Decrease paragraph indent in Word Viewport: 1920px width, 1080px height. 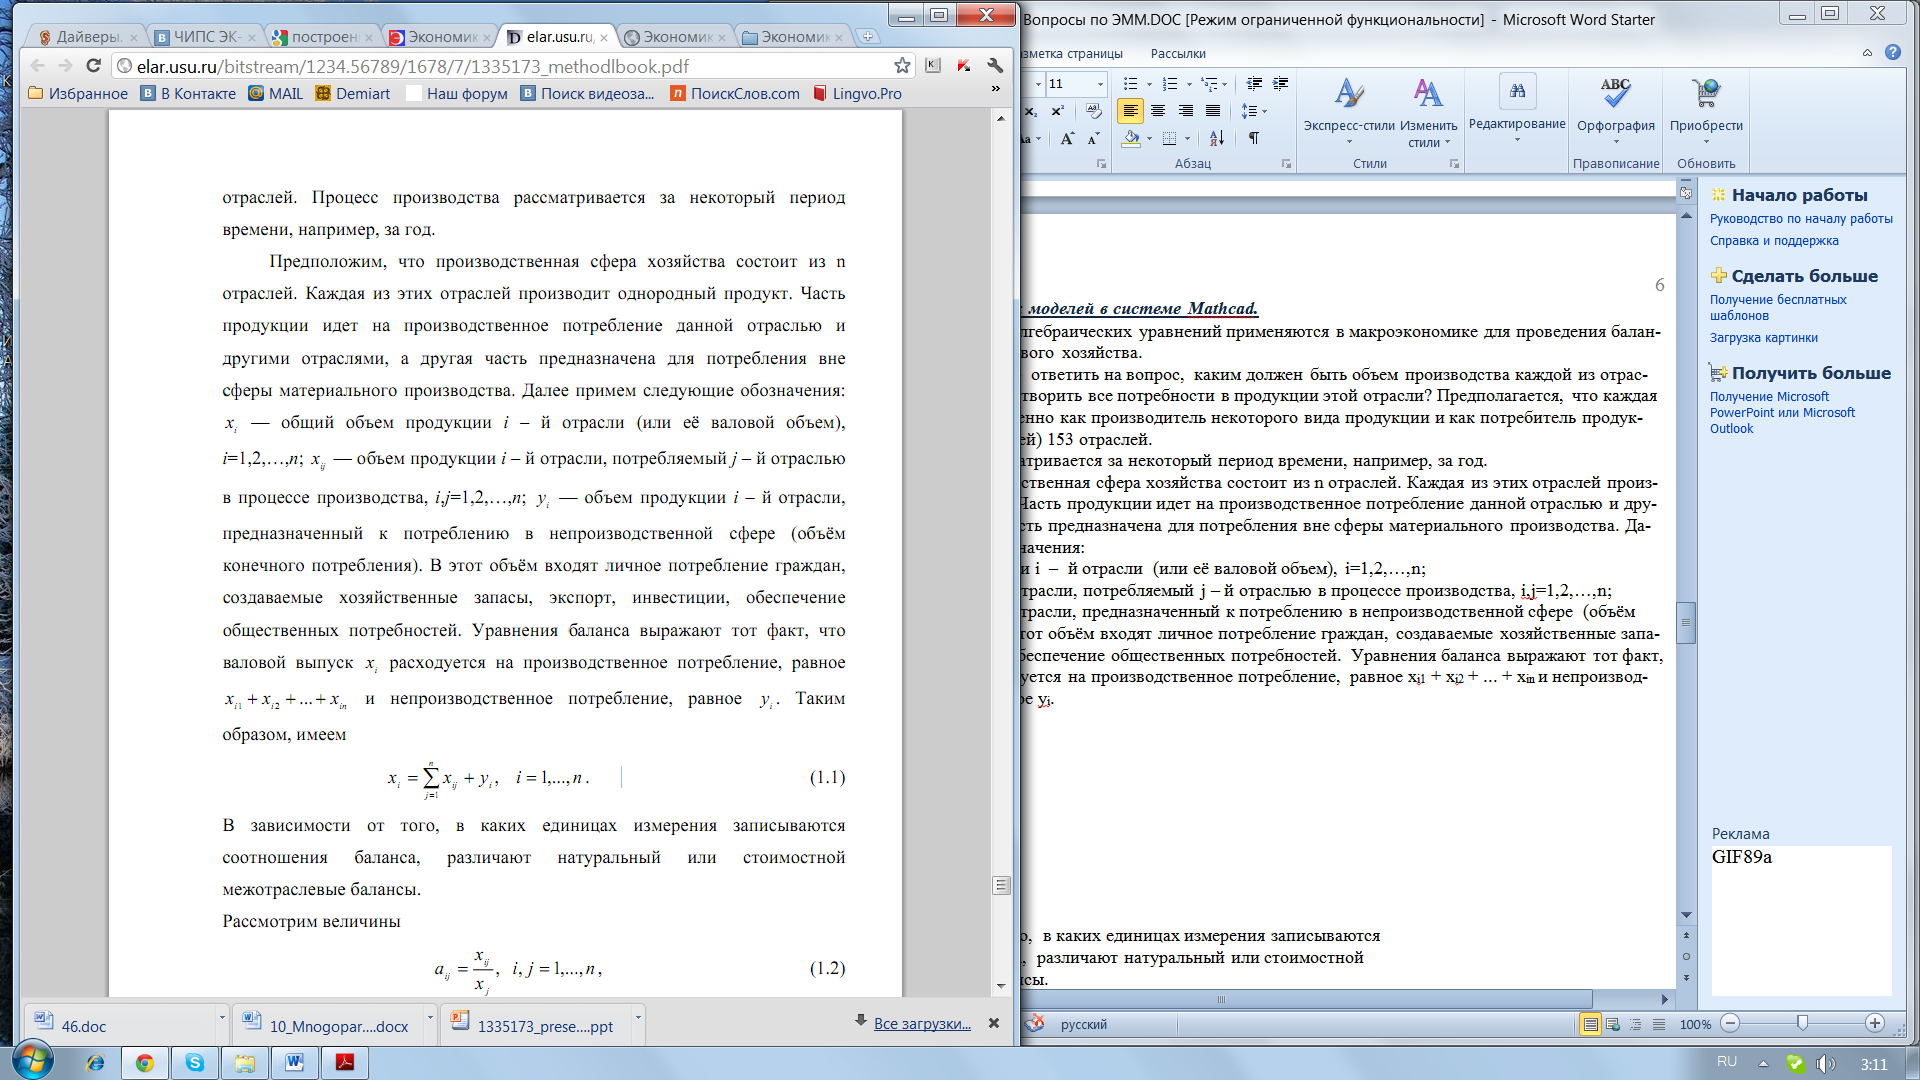pos(1254,84)
